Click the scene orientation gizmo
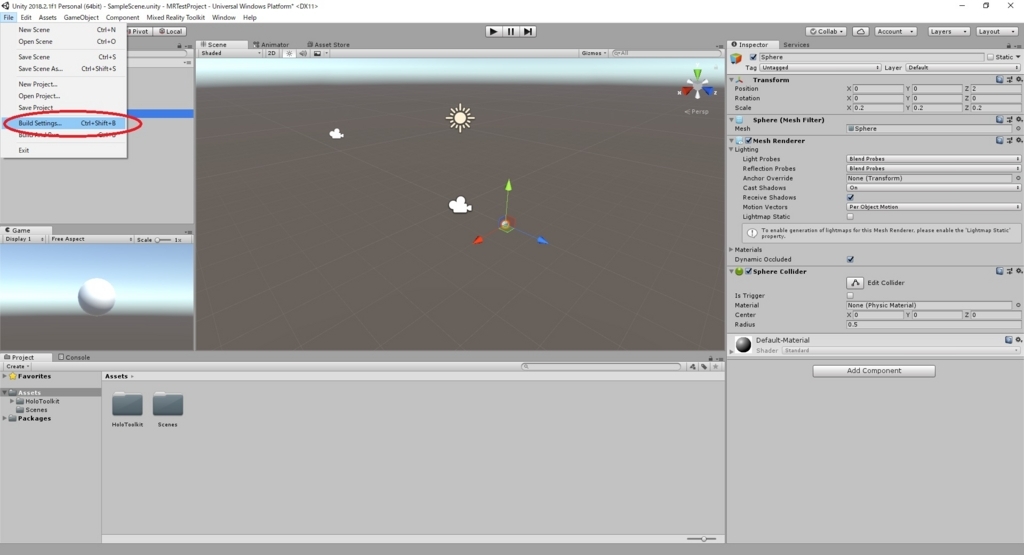Screen dimensions: 1024x555 point(697,85)
